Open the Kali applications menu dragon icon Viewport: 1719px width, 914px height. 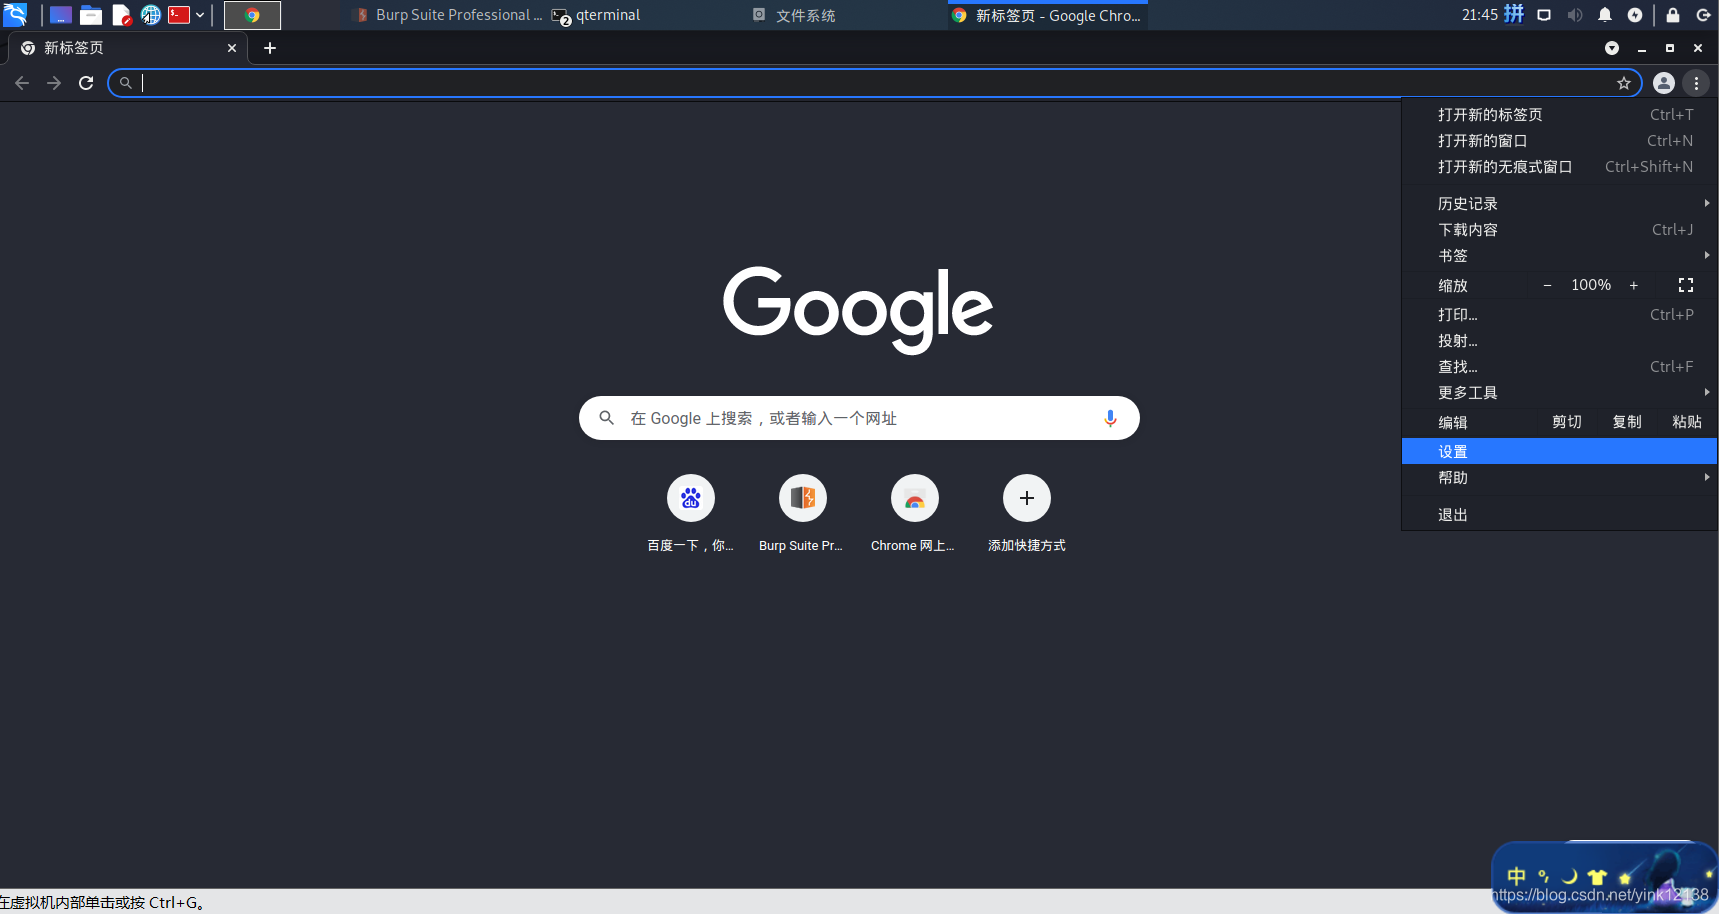tap(15, 14)
